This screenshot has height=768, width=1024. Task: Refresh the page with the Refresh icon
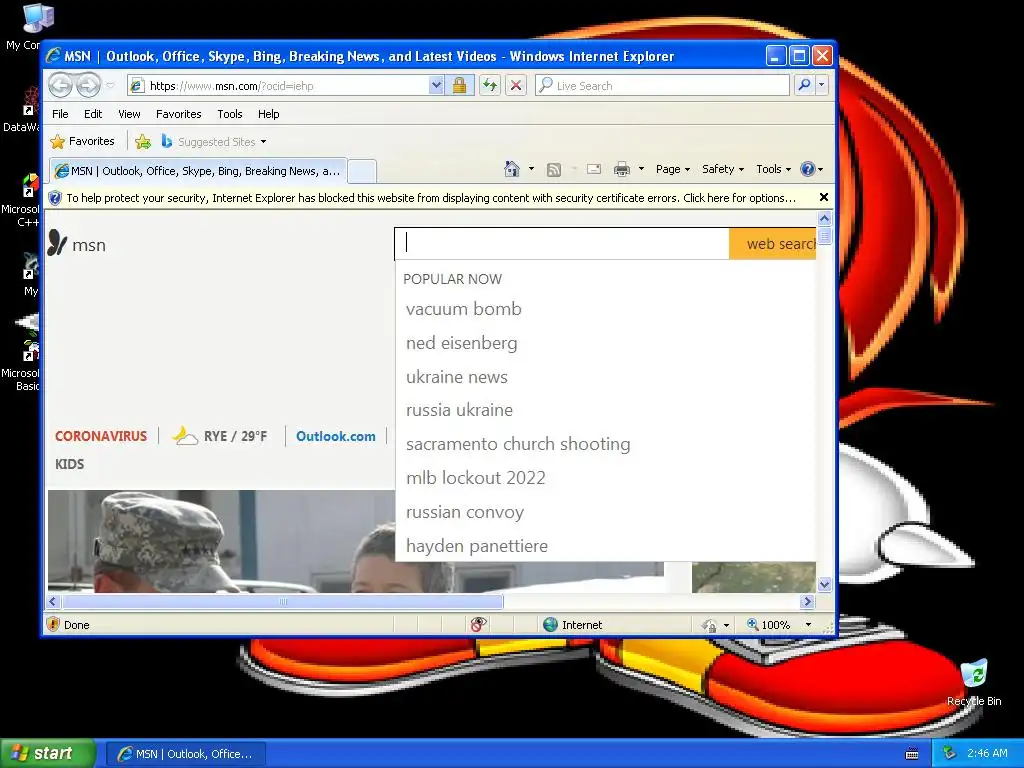pos(489,86)
